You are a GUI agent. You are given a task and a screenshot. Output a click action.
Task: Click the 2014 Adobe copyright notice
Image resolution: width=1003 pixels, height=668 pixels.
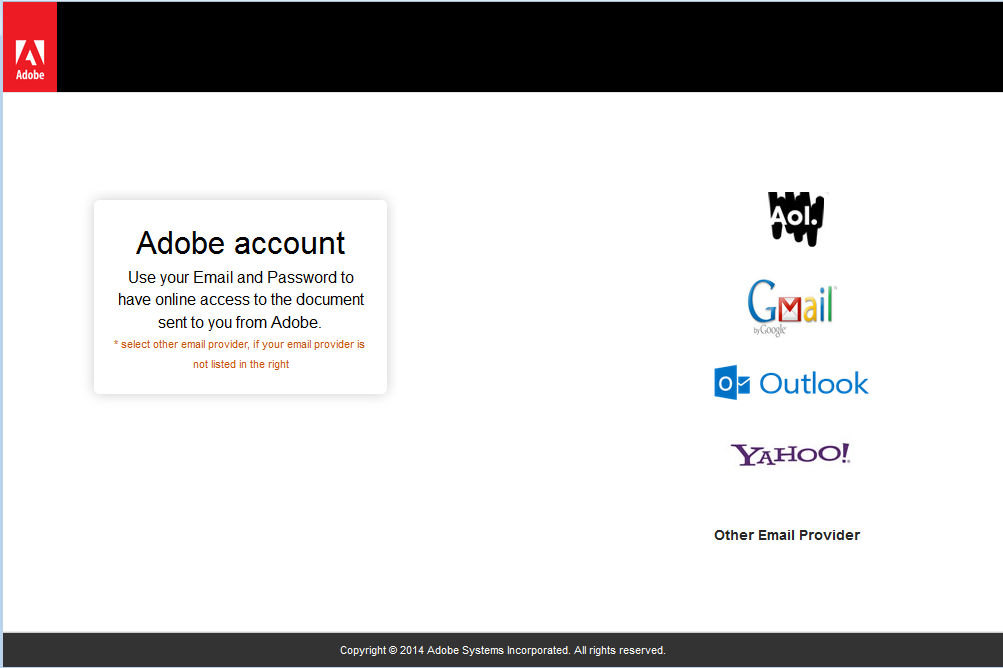503,650
